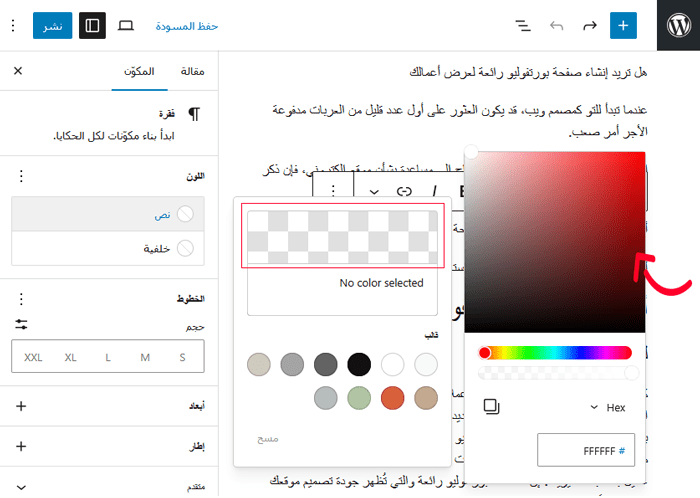Pick the orange-red palette swatch
The width and height of the screenshot is (700, 498).
coord(392,398)
